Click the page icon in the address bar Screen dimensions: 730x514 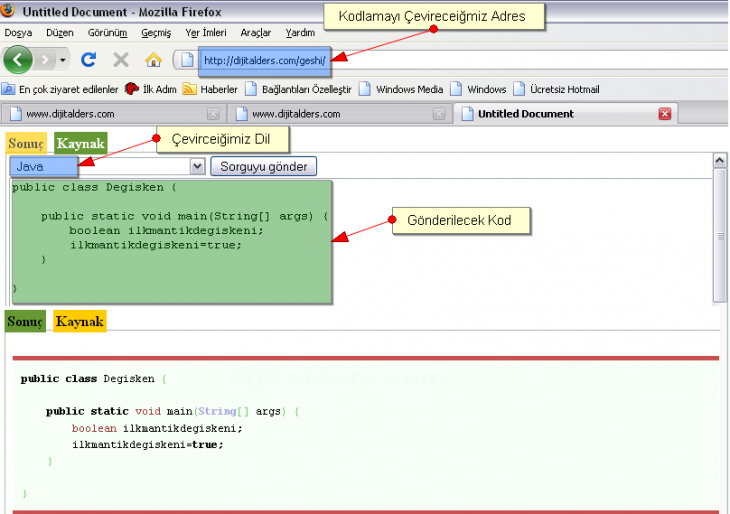click(187, 60)
